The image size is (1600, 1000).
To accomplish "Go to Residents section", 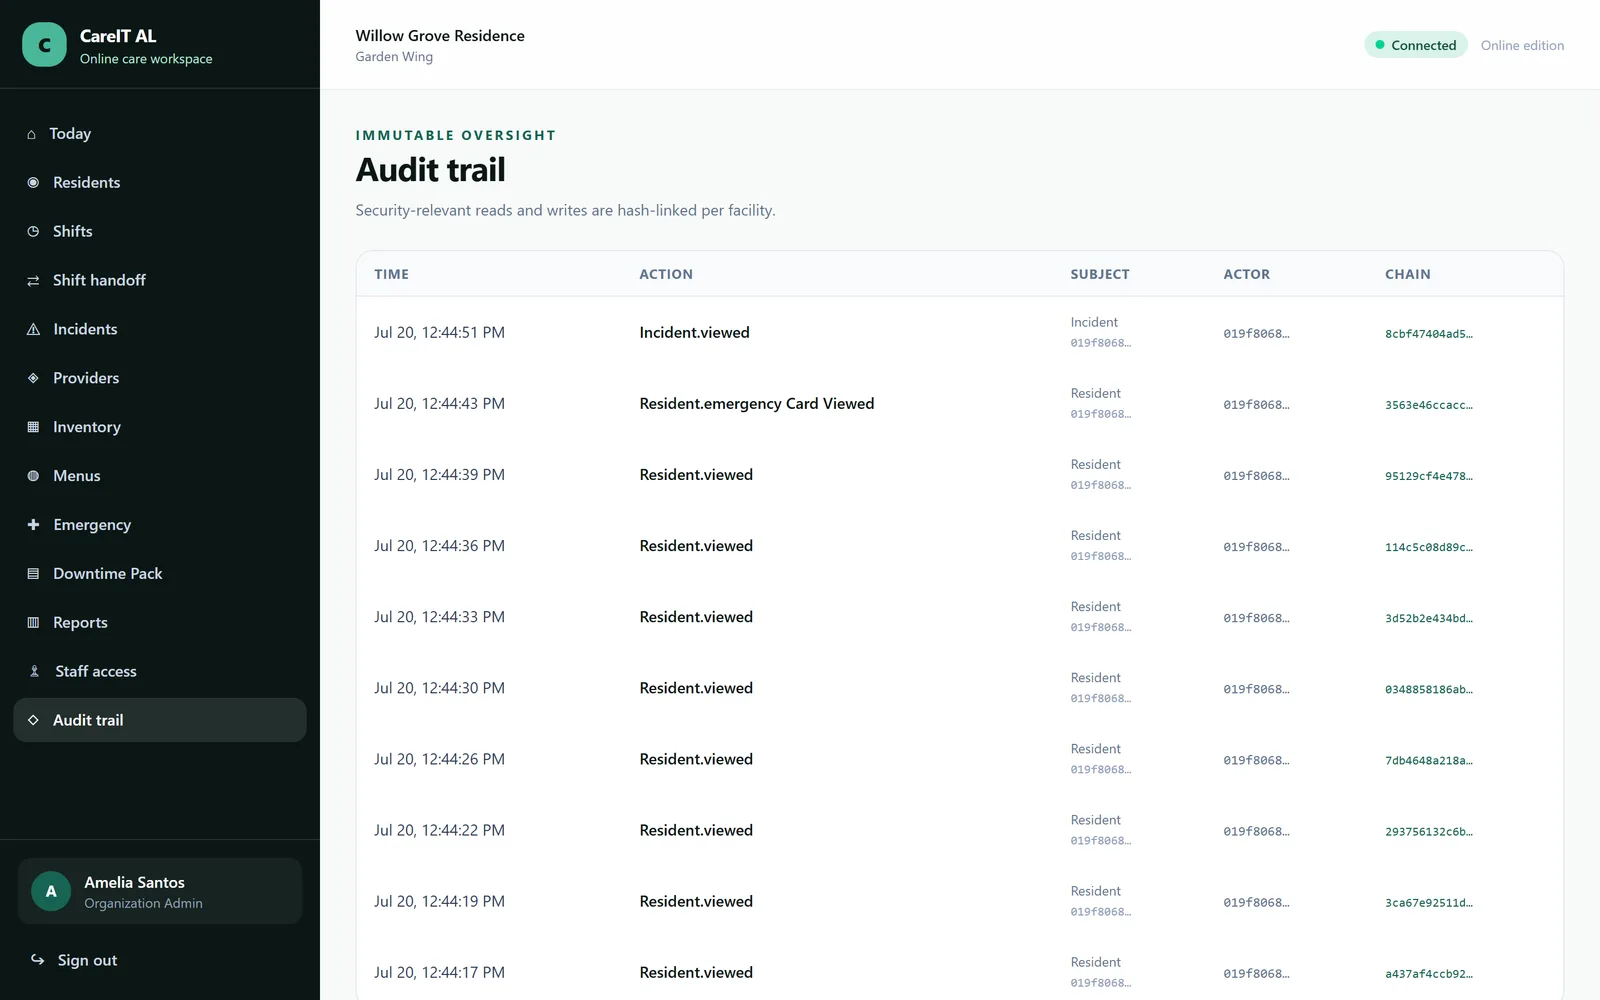I will pyautogui.click(x=160, y=183).
